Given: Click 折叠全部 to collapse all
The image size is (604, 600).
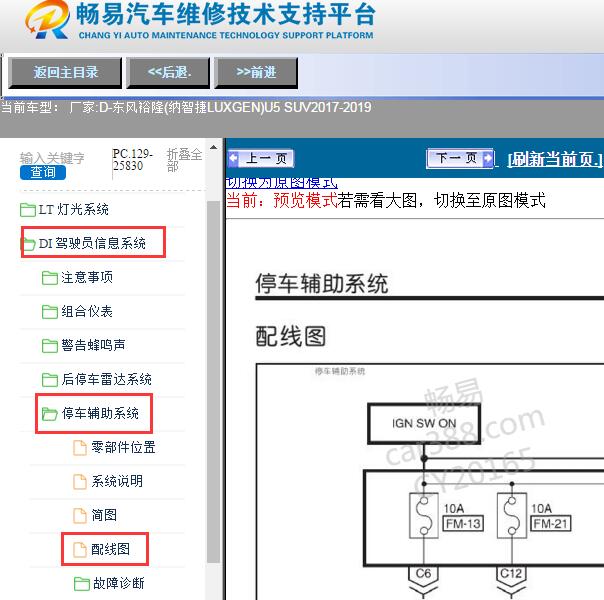Looking at the screenshot, I should click(185, 160).
